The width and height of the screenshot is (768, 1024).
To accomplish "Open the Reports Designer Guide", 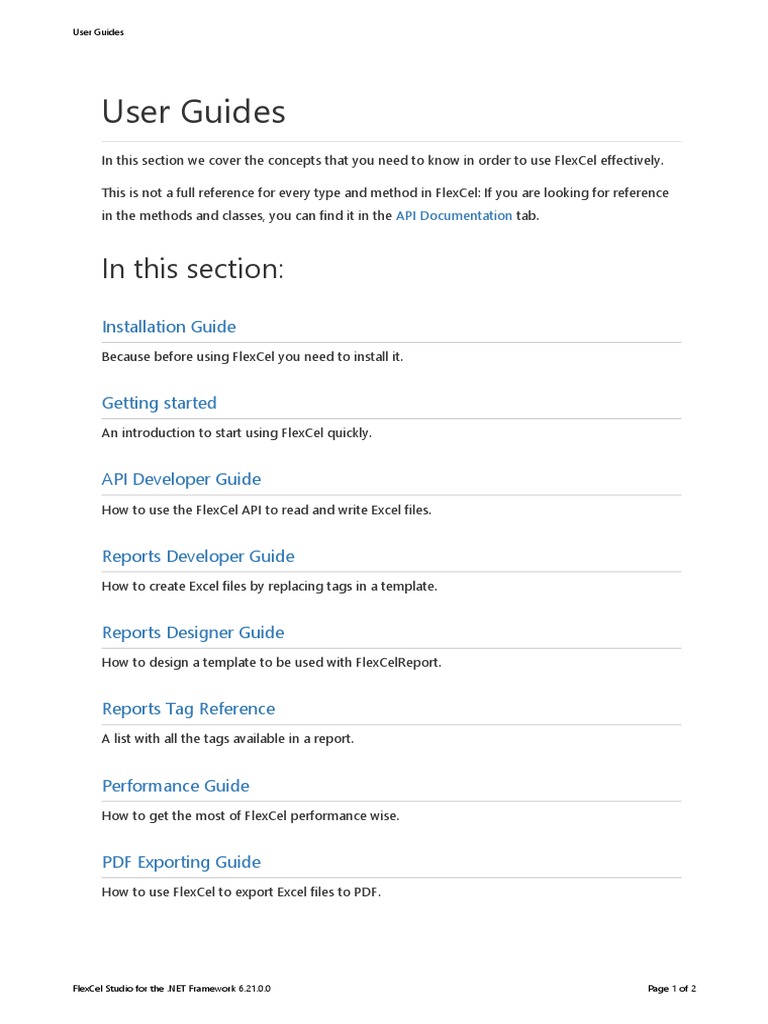I will (x=193, y=633).
